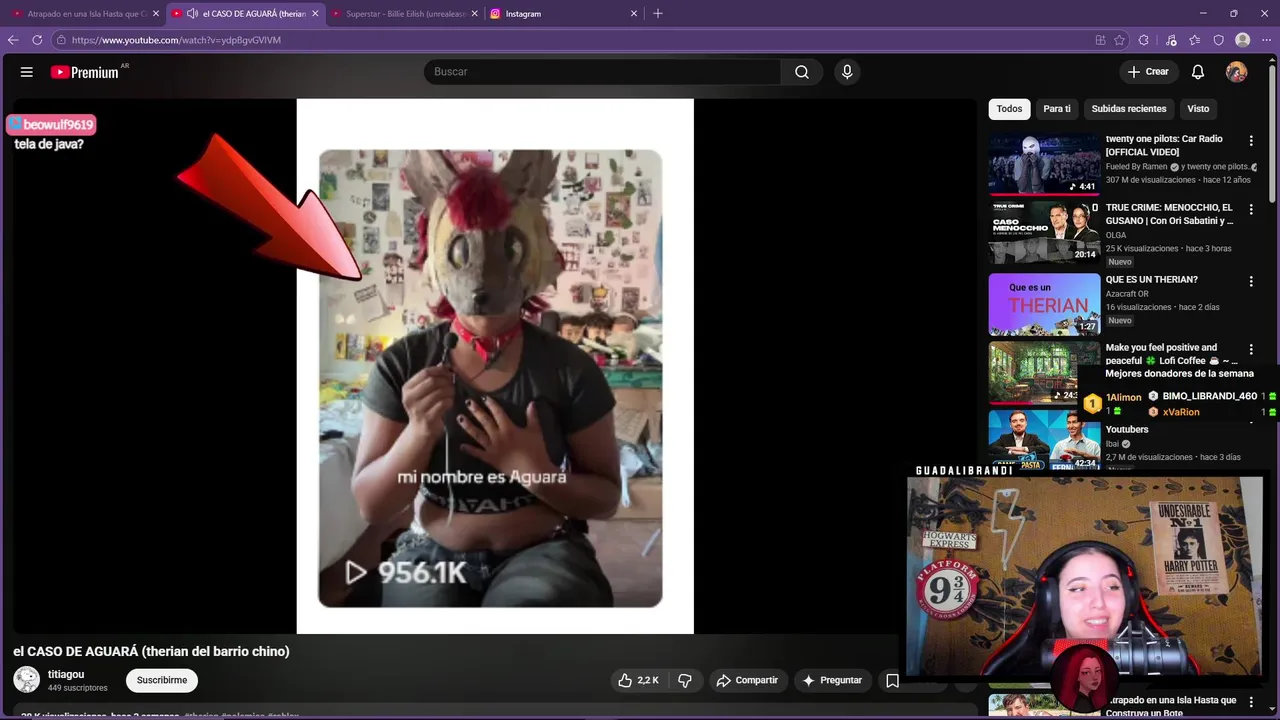Close the Superstar Billie Eilish tab
1280x720 pixels.
(474, 14)
